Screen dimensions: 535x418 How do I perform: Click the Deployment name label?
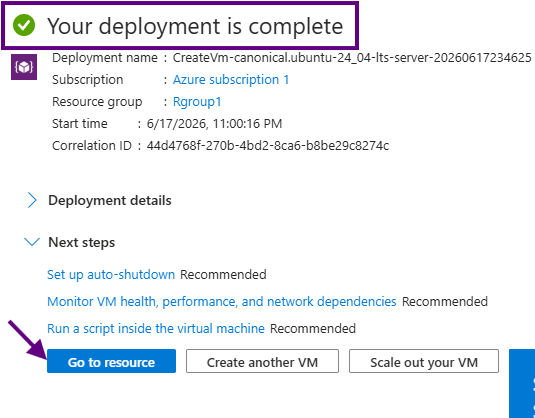point(105,58)
